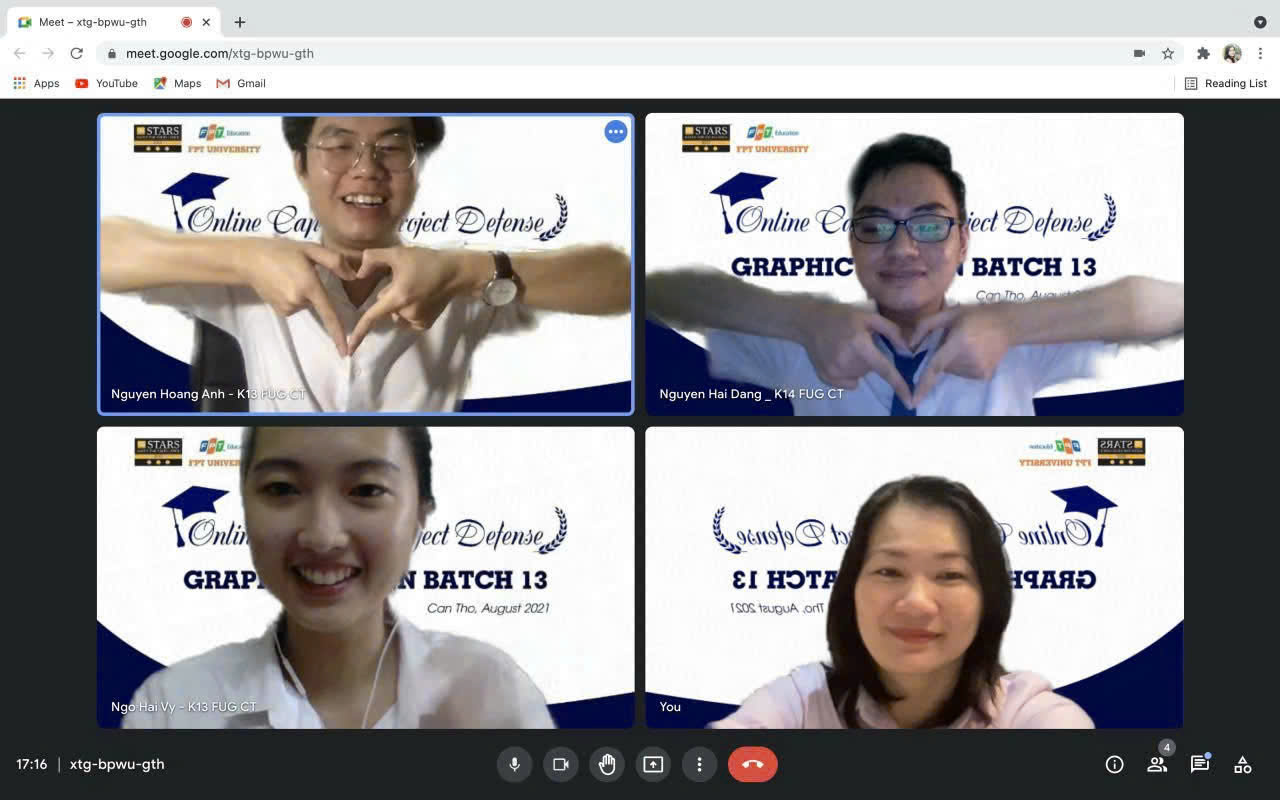
Task: Click the meeting code xtg-bpwu-gth text
Action: (x=117, y=764)
